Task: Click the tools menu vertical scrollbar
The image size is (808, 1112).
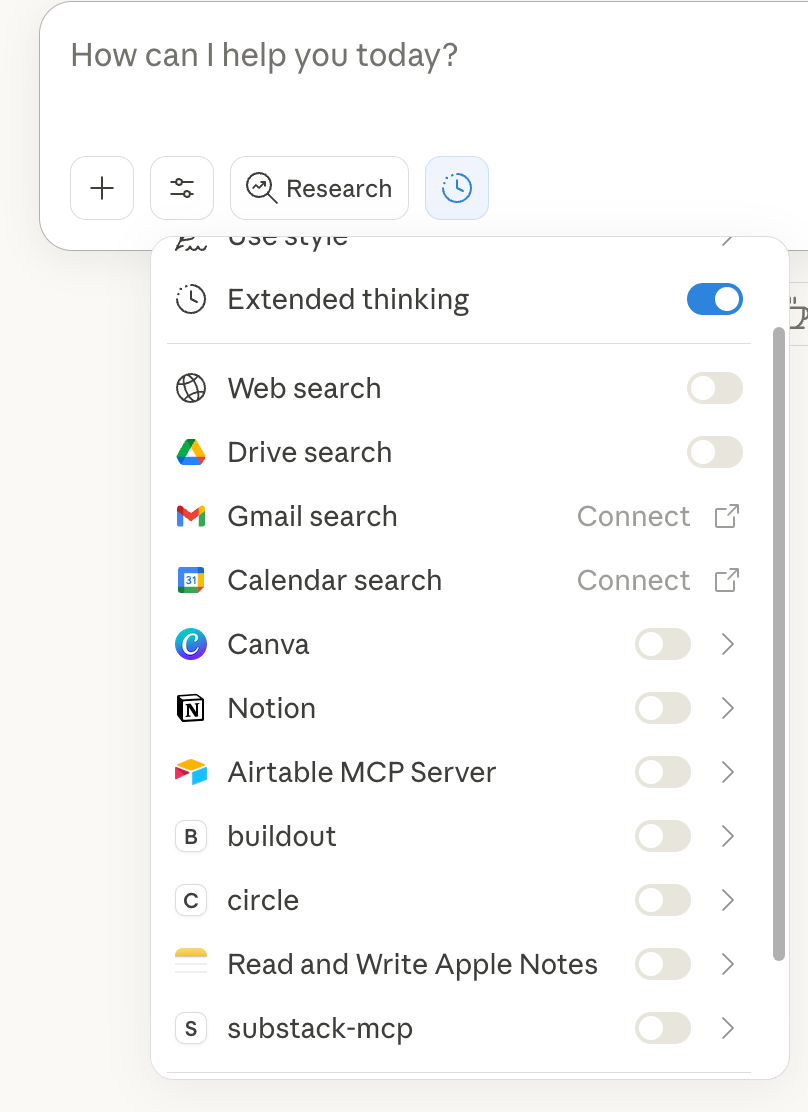Action: coord(778,644)
